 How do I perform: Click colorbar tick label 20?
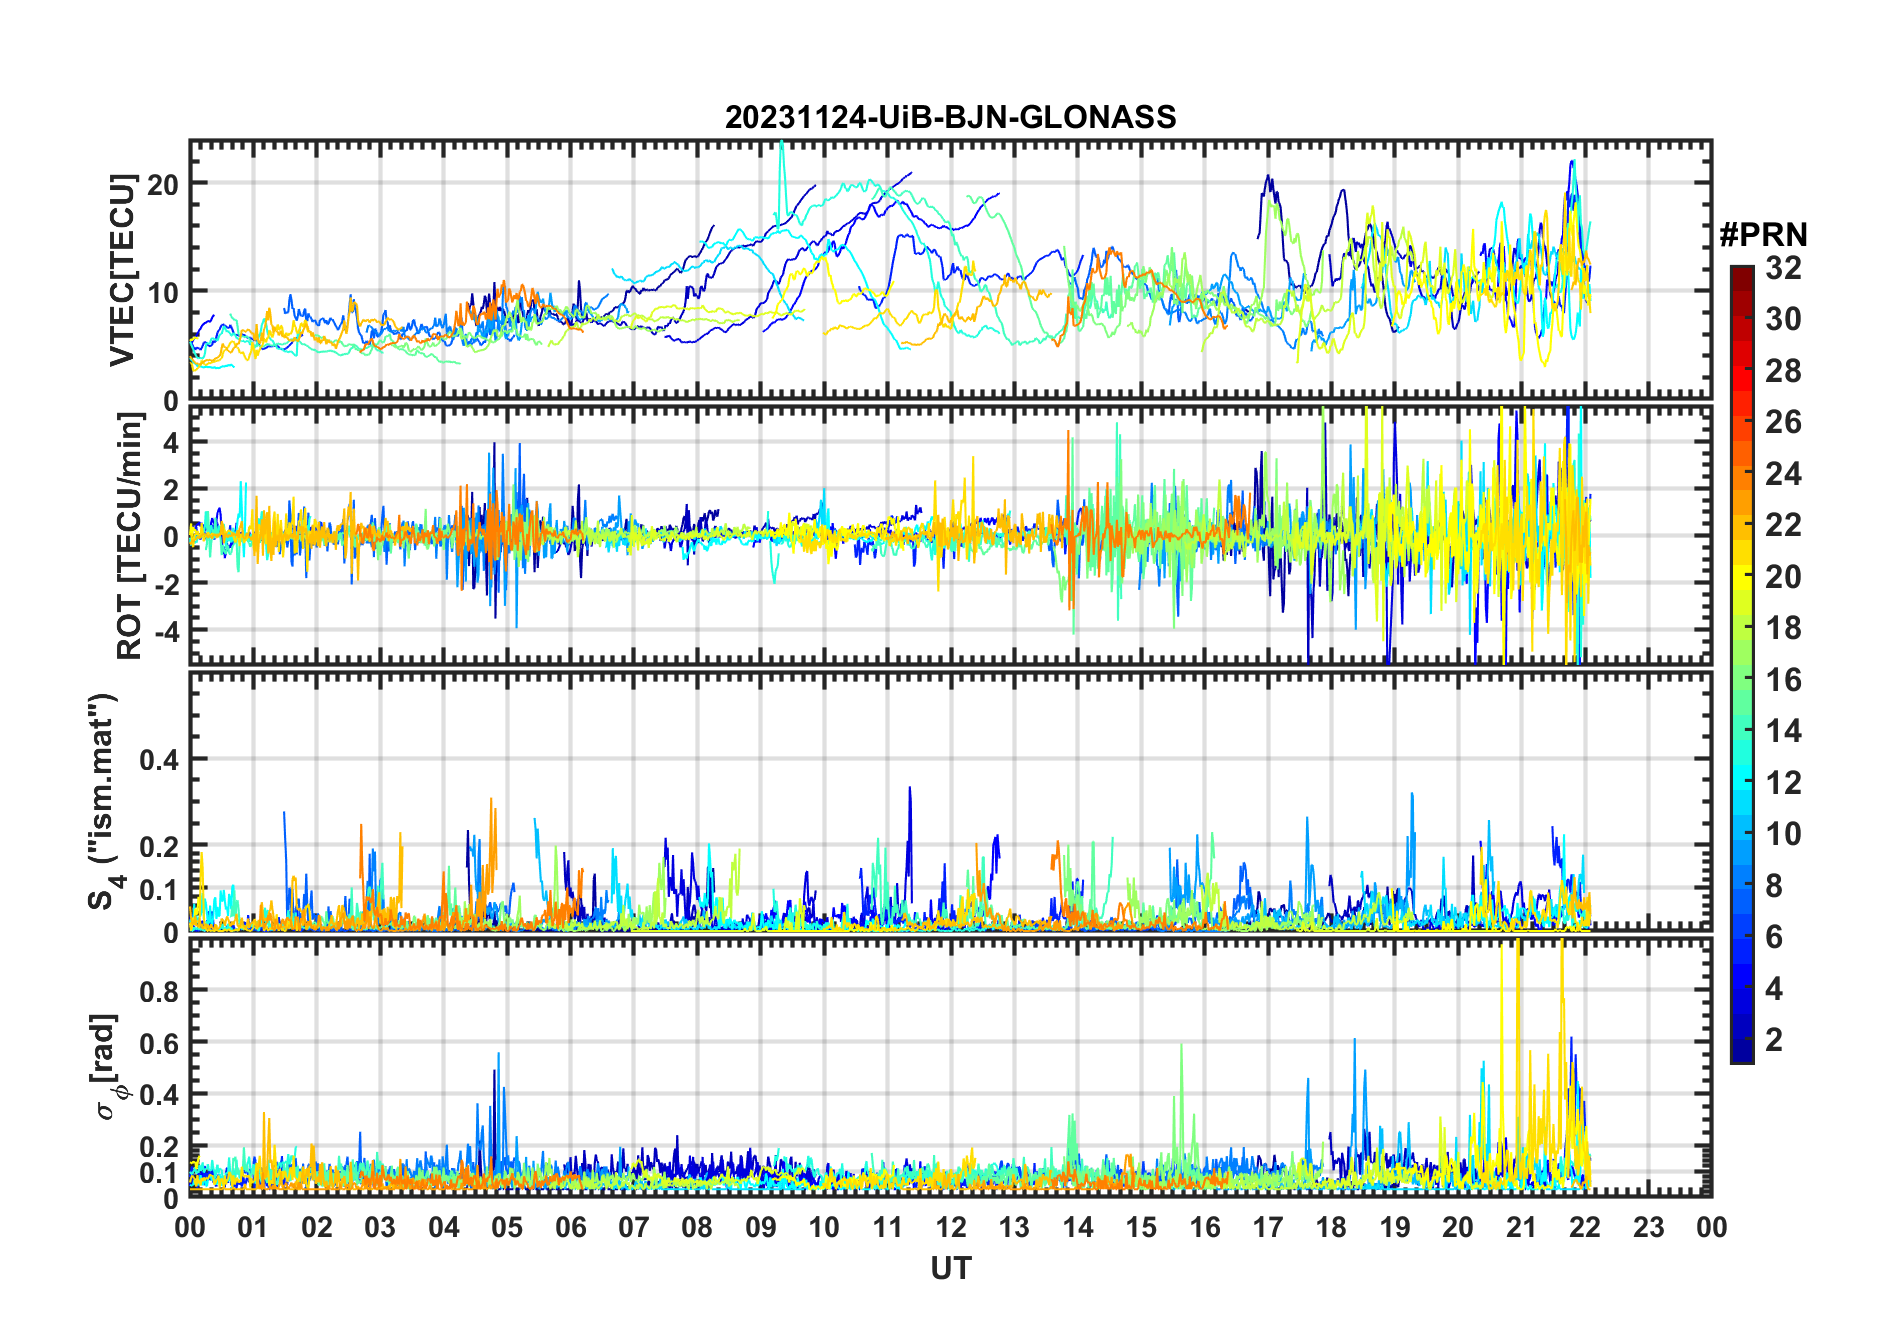(1783, 577)
